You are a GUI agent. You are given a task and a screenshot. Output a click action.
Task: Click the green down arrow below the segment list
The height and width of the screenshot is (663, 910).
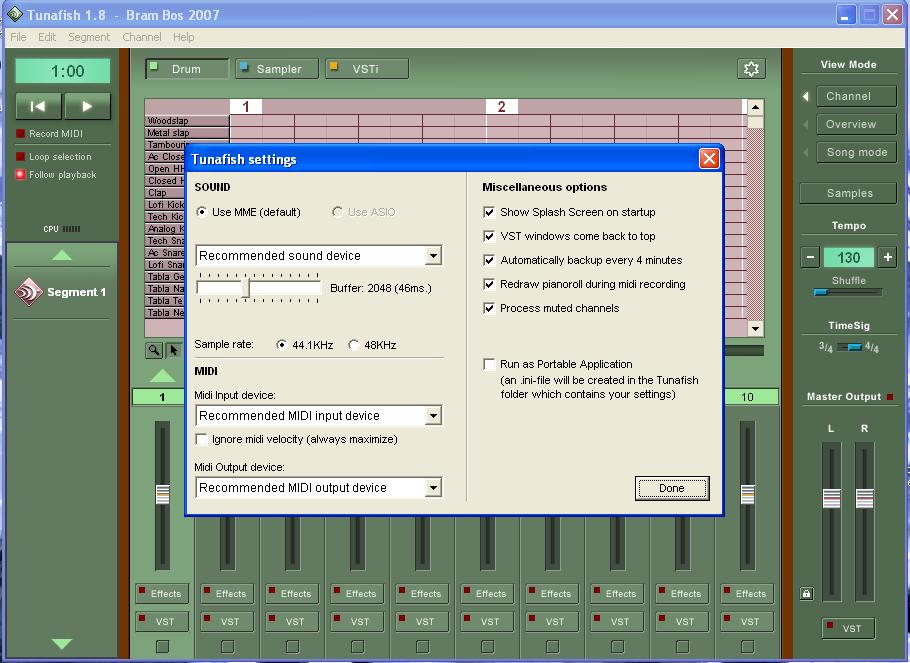[62, 643]
